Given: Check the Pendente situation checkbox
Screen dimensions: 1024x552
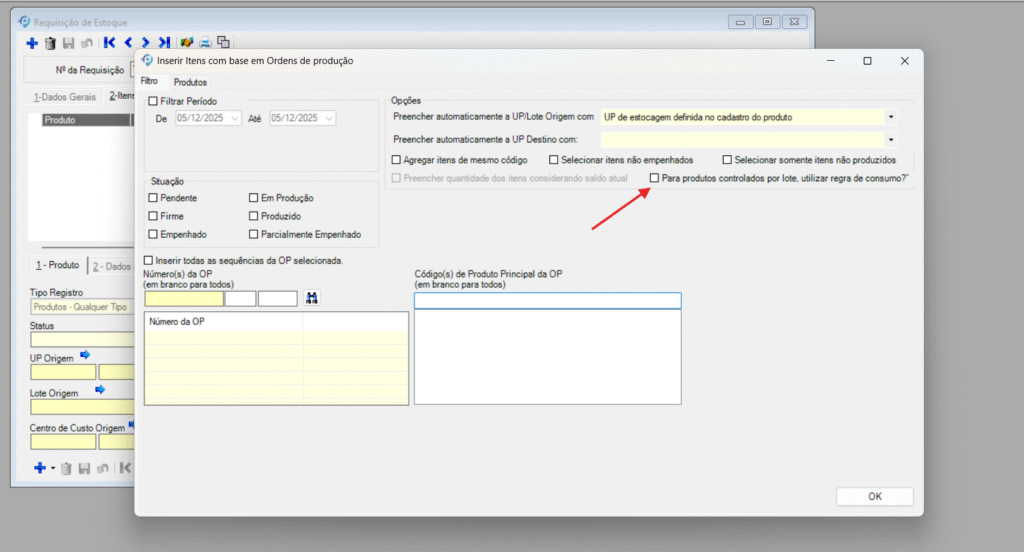Looking at the screenshot, I should click(x=153, y=199).
